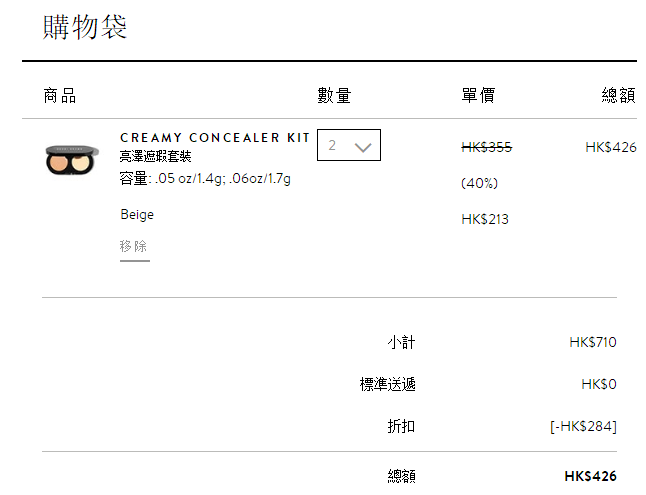Screen dimensions: 646x495
Task: Click the (40%) discount percentage
Action: (480, 183)
